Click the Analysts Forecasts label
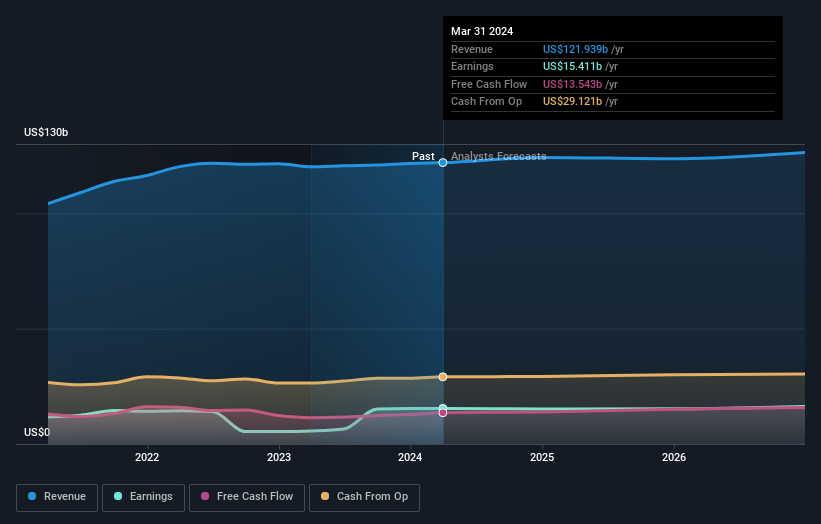 [x=498, y=157]
